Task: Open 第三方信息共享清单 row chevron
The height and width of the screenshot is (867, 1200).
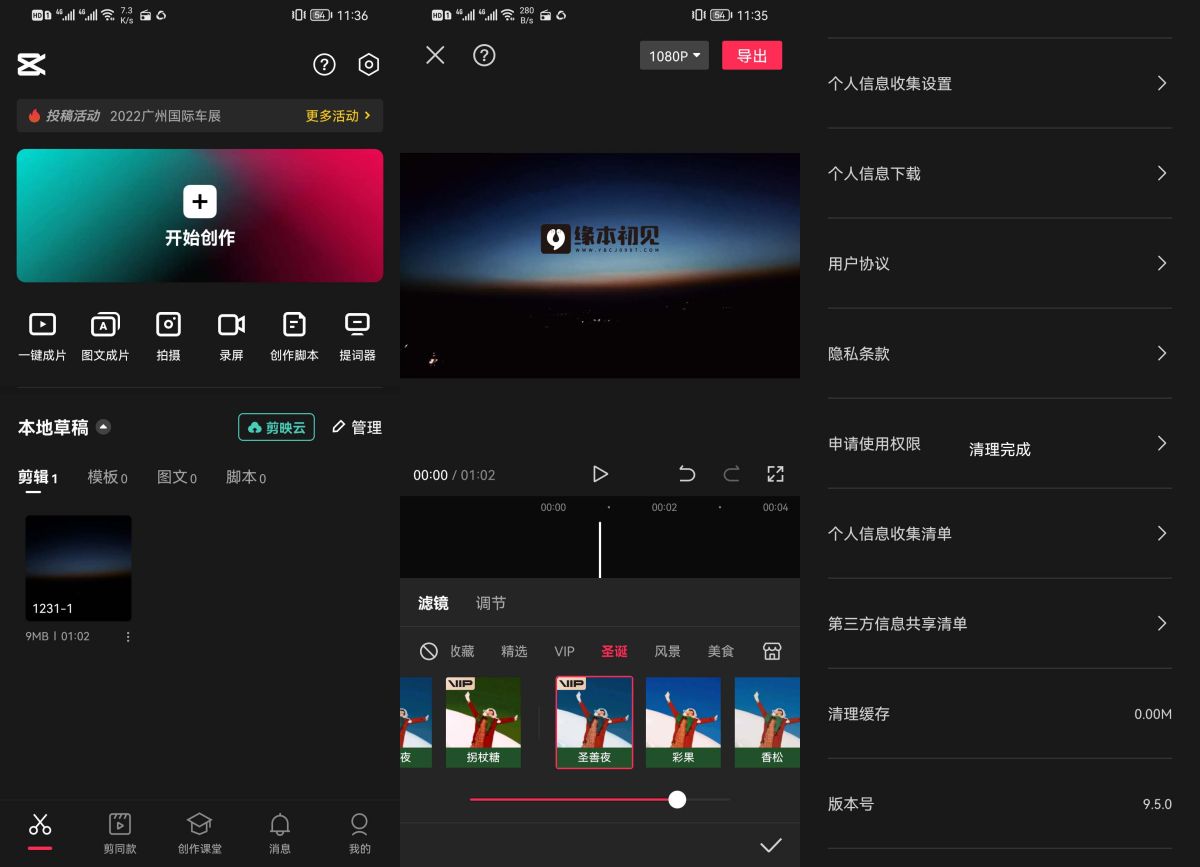Action: coord(1161,623)
